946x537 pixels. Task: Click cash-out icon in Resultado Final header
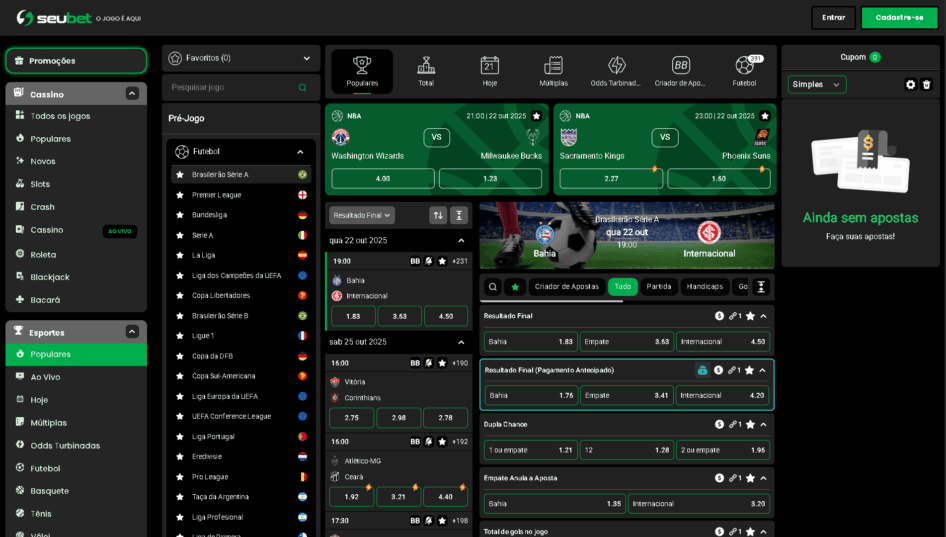[719, 316]
